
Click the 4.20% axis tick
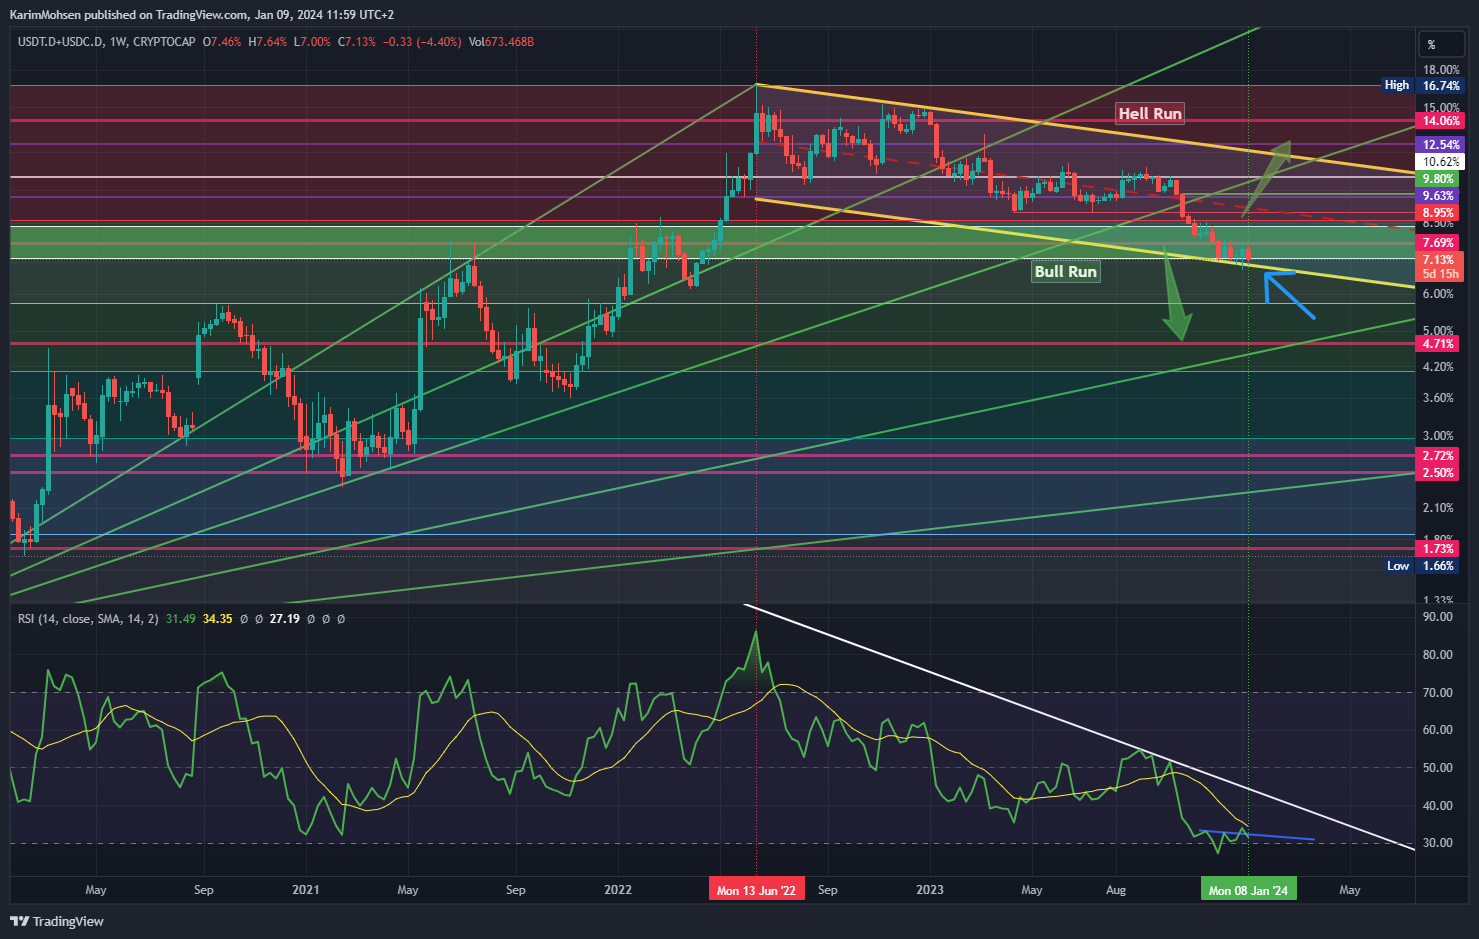pos(1438,367)
